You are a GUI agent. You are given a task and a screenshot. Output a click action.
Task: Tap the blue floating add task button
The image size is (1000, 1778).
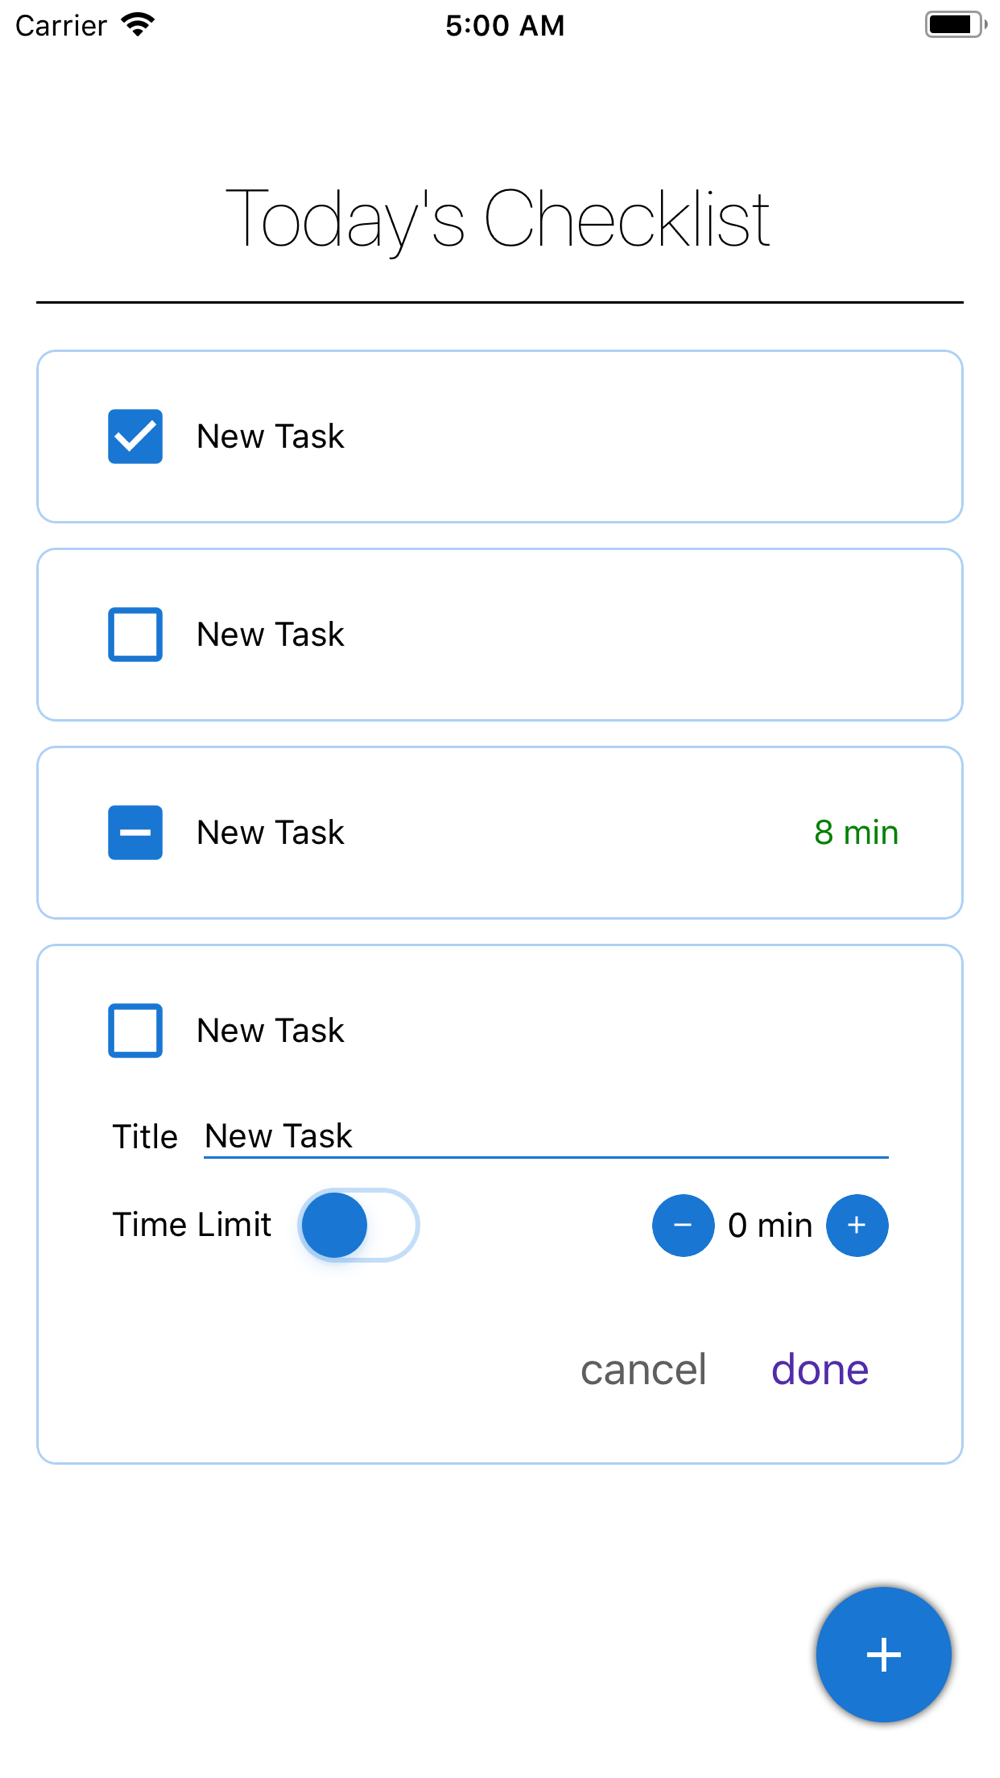pyautogui.click(x=883, y=1654)
